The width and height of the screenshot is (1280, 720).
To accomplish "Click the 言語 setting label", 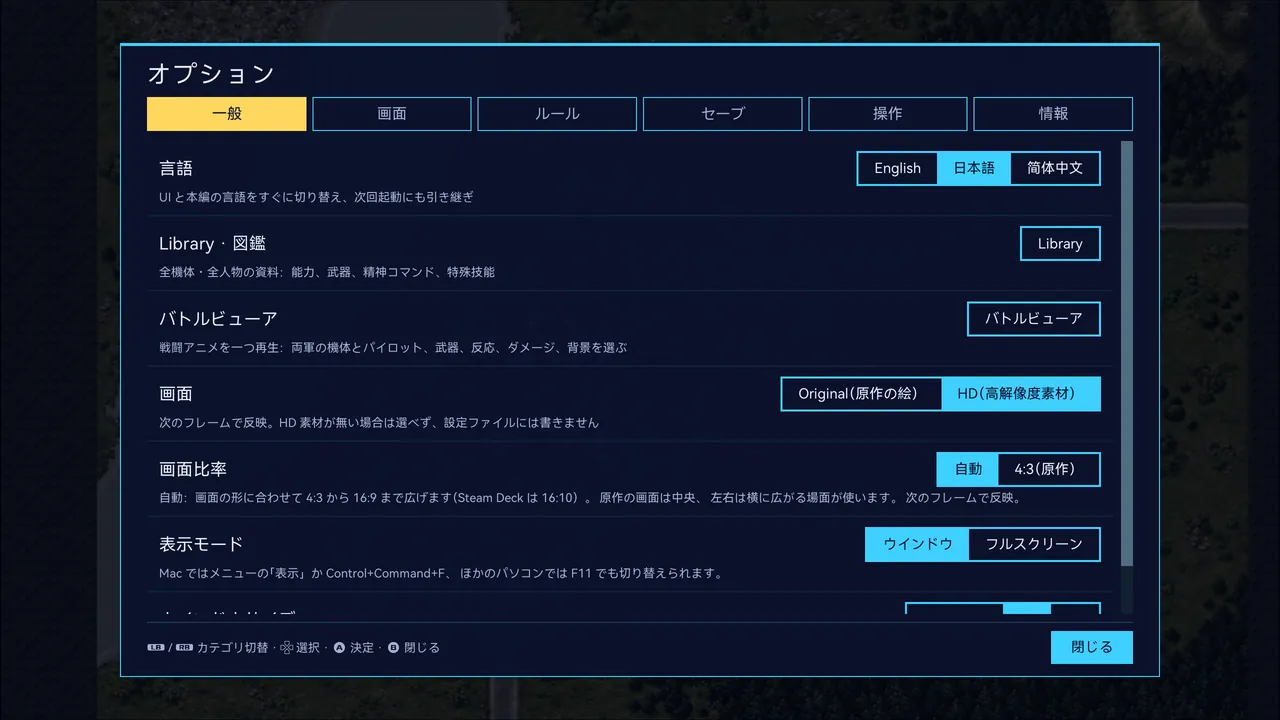I will coord(176,168).
